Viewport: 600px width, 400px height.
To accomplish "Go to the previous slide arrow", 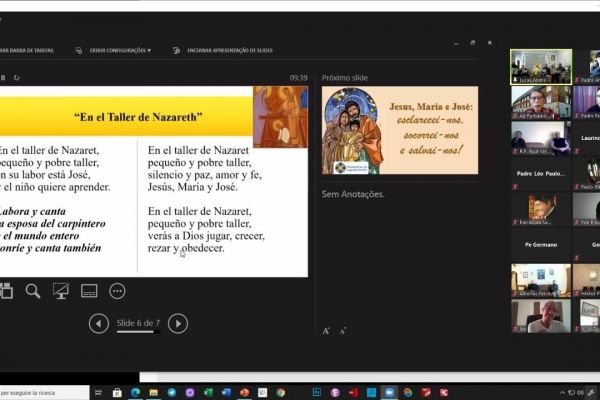I will [x=98, y=323].
